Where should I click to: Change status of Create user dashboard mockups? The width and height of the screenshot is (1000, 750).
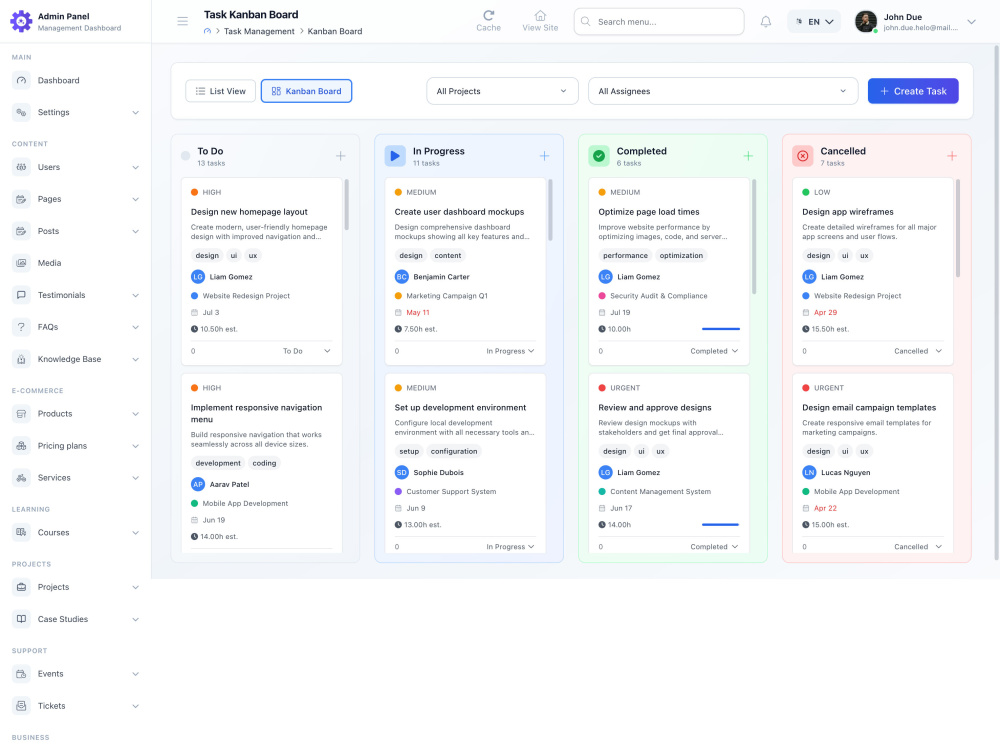coord(510,351)
